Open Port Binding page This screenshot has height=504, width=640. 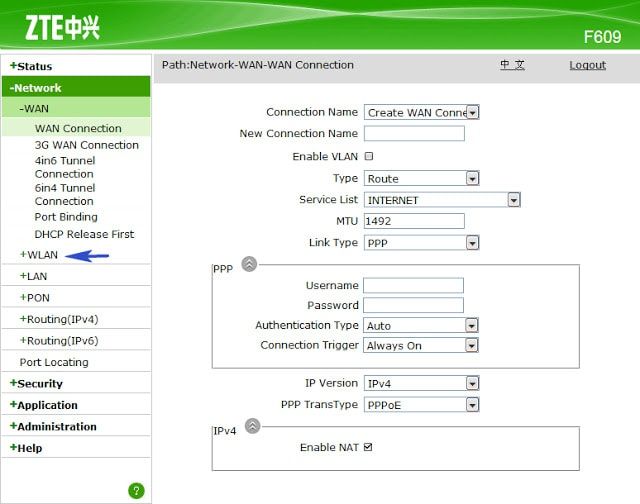coord(66,217)
